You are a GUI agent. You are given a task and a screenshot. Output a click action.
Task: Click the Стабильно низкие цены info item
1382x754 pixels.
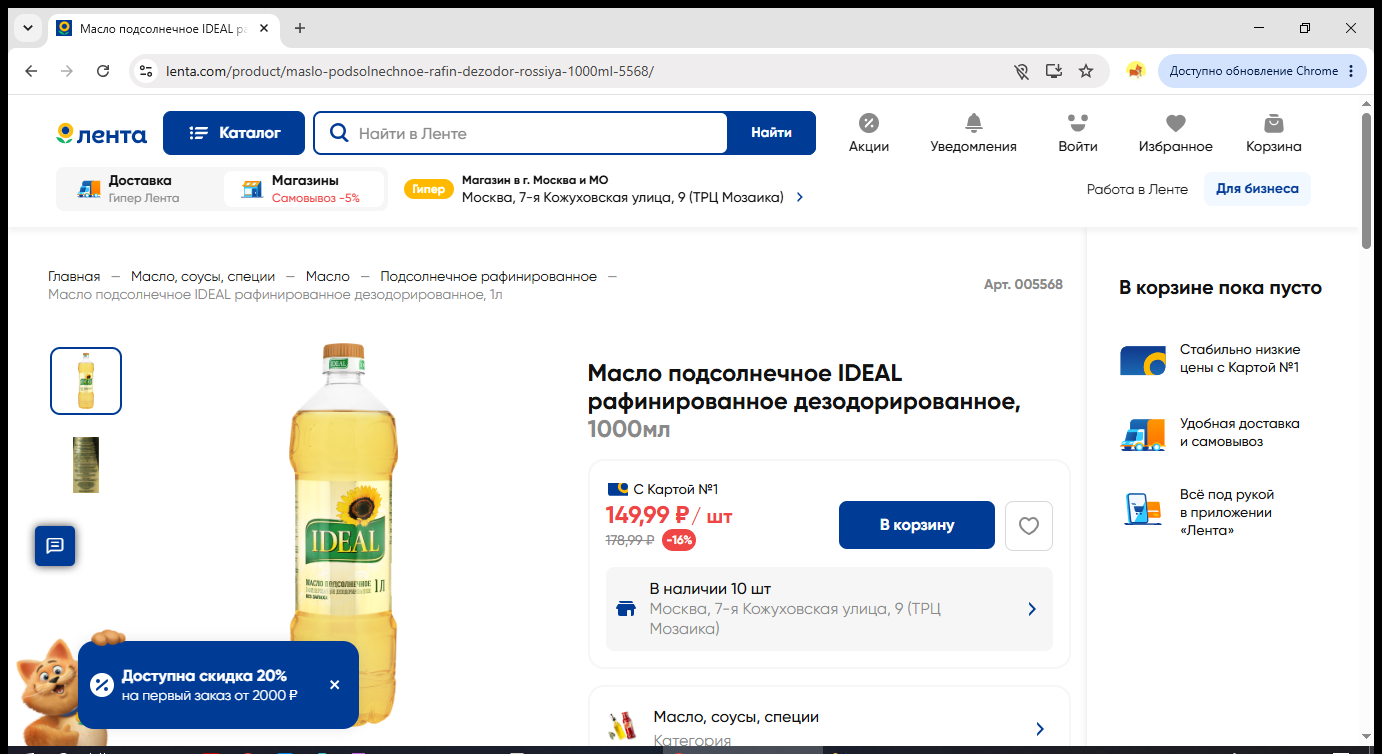(1210, 359)
